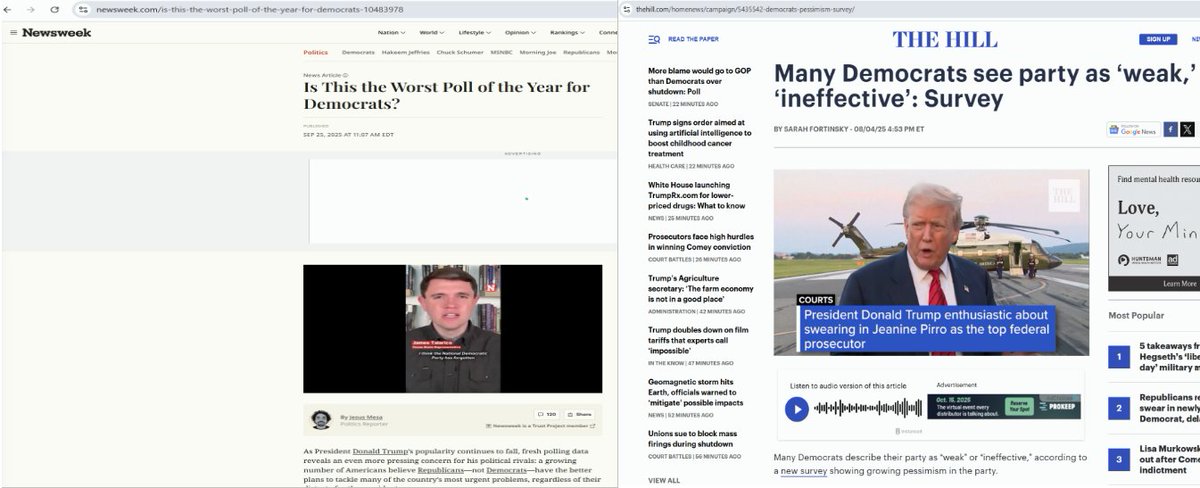Open Hakeem Jeffries topic link

(x=405, y=52)
